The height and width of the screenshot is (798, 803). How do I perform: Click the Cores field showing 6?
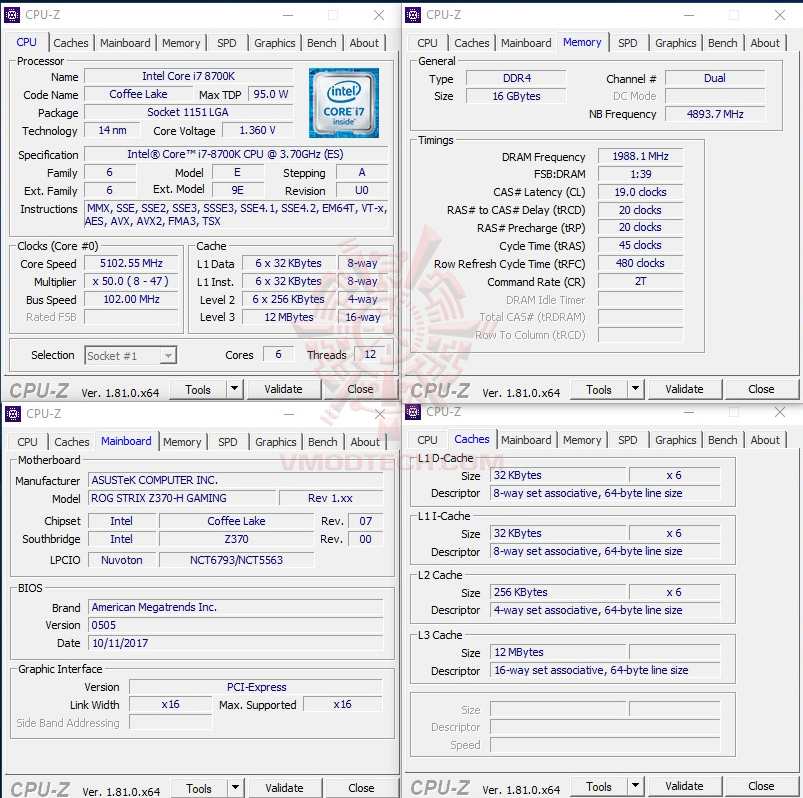click(x=278, y=355)
